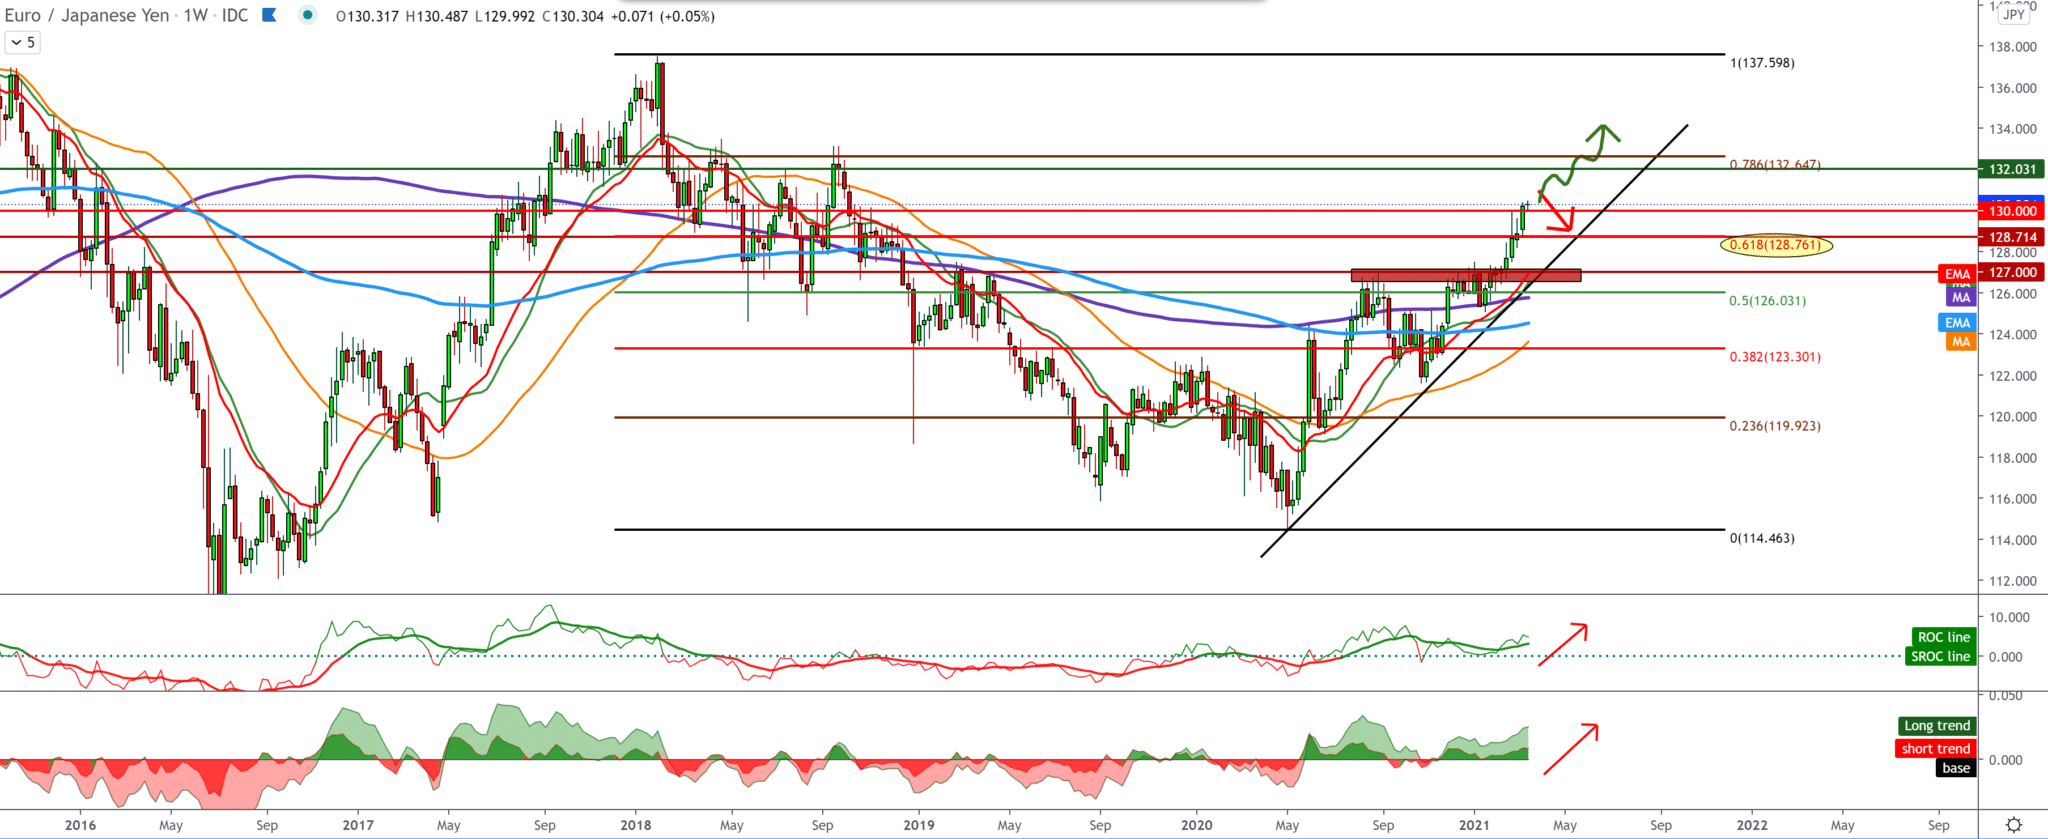
Task: Click the blue flag icon next to IDC
Action: [x=269, y=15]
